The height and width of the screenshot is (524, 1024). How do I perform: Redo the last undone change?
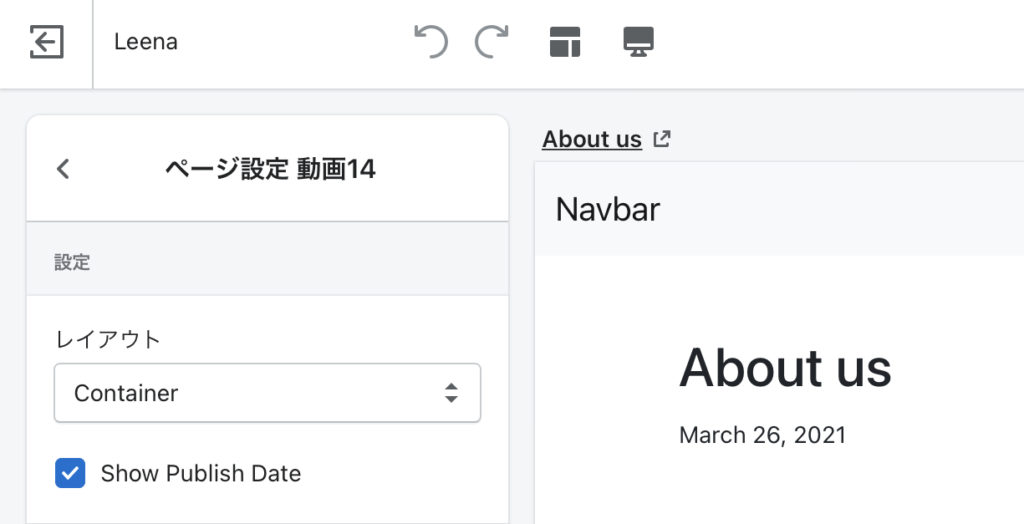tap(491, 42)
